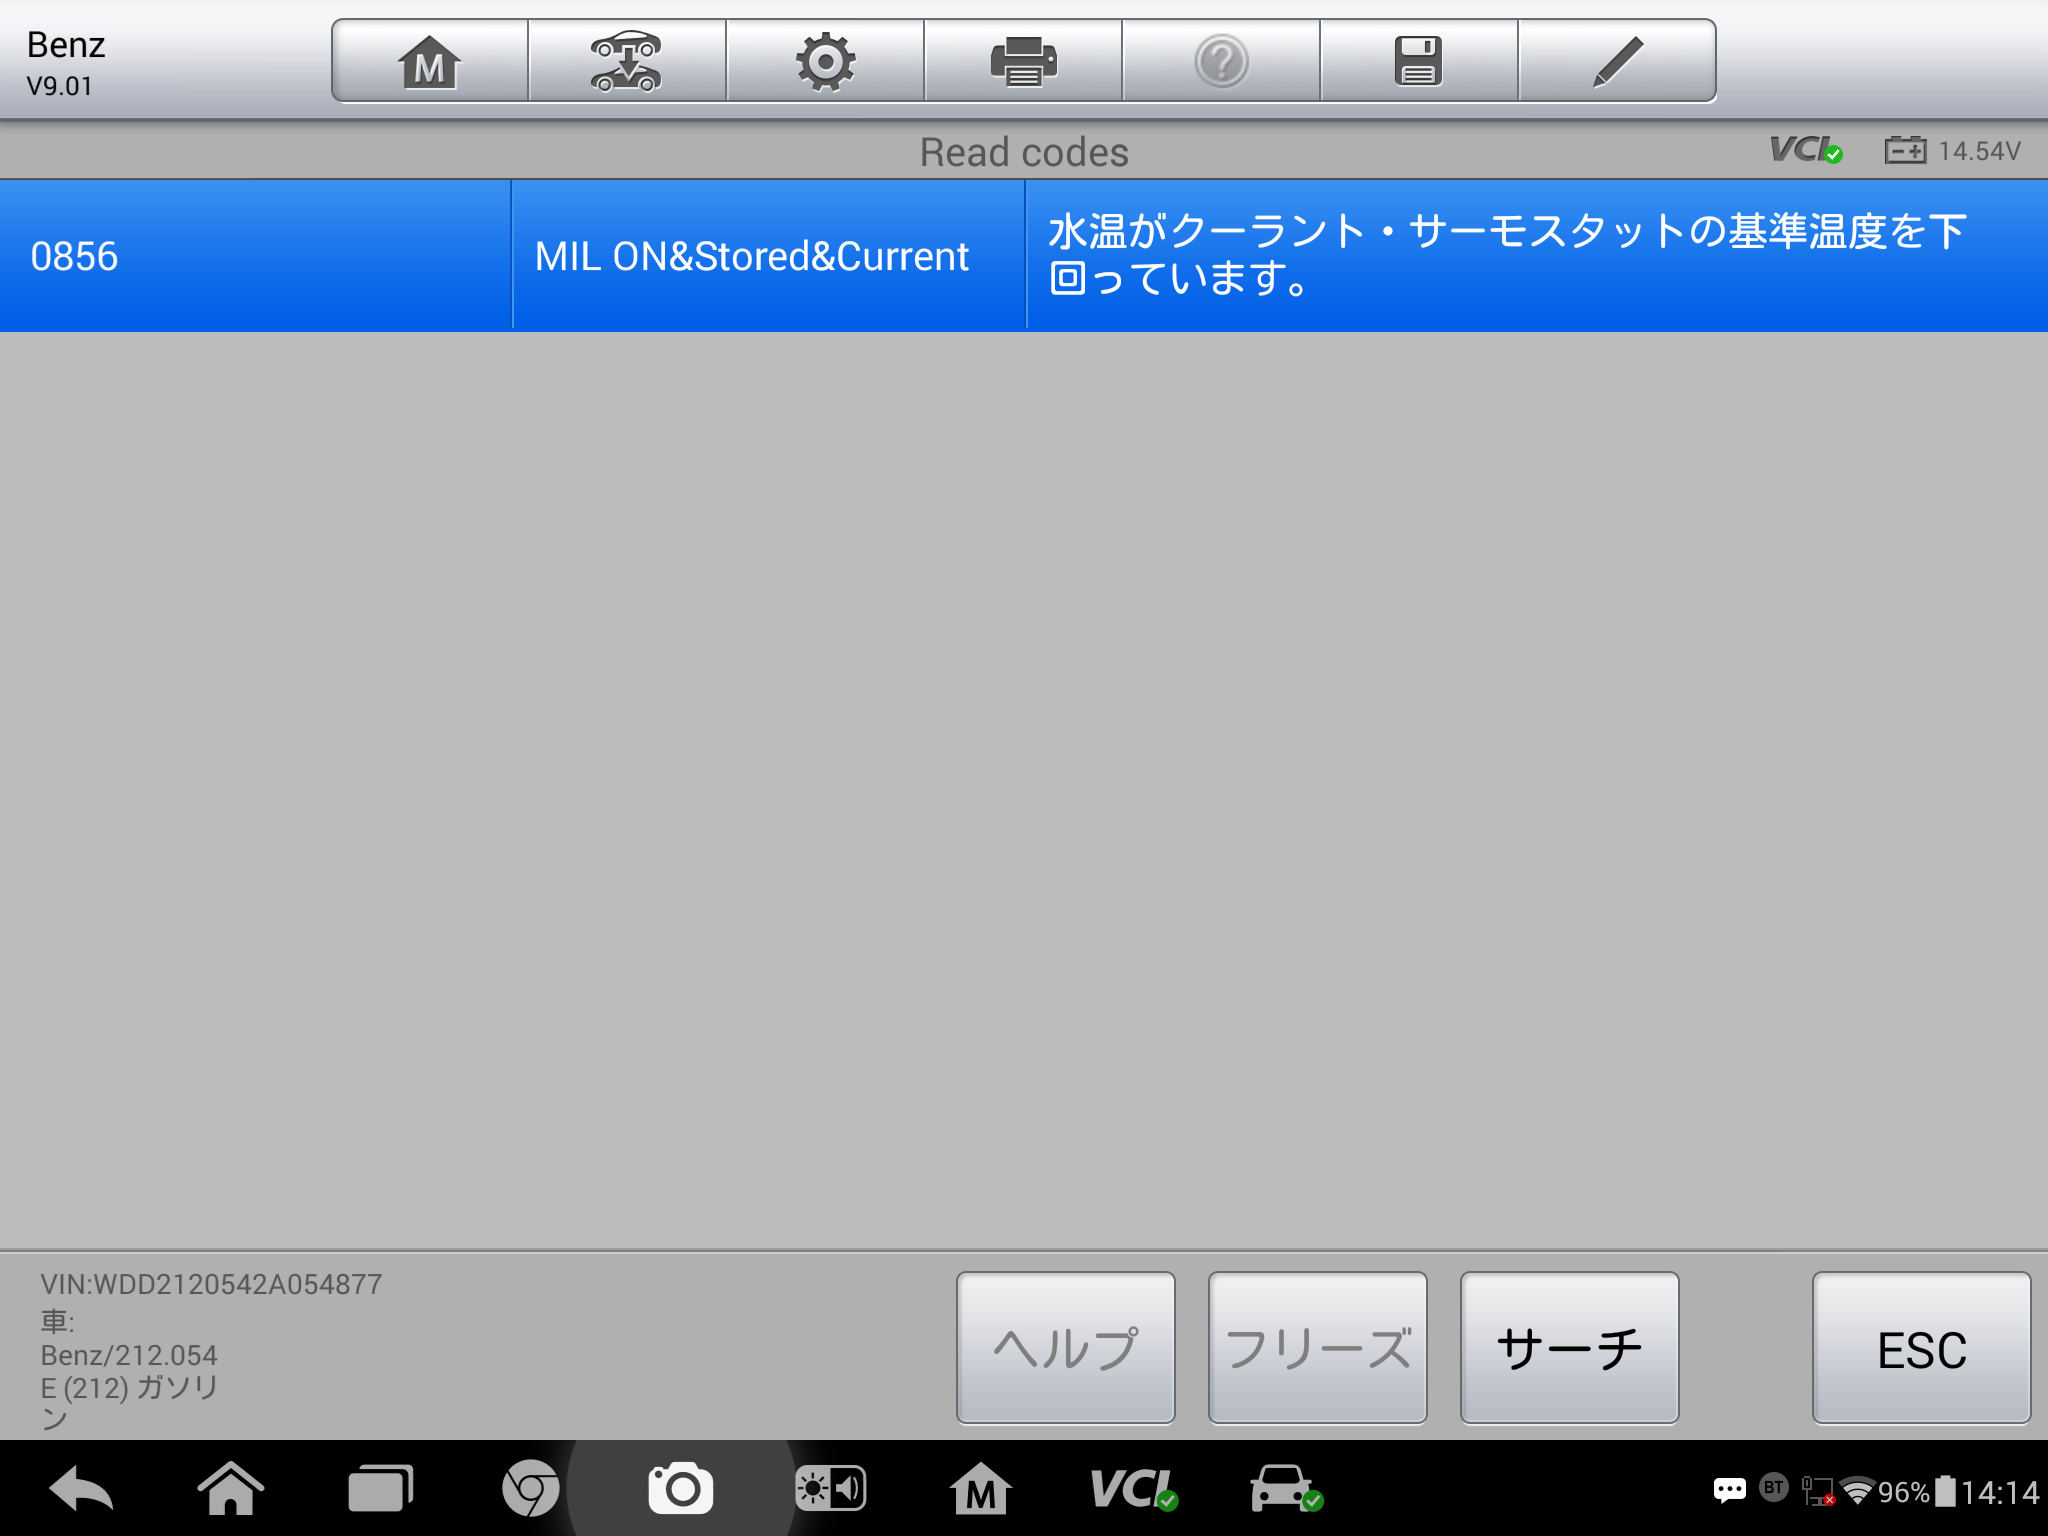Take a screenshot with camera icon
Viewport: 2048px width, 1536px height.
point(681,1490)
